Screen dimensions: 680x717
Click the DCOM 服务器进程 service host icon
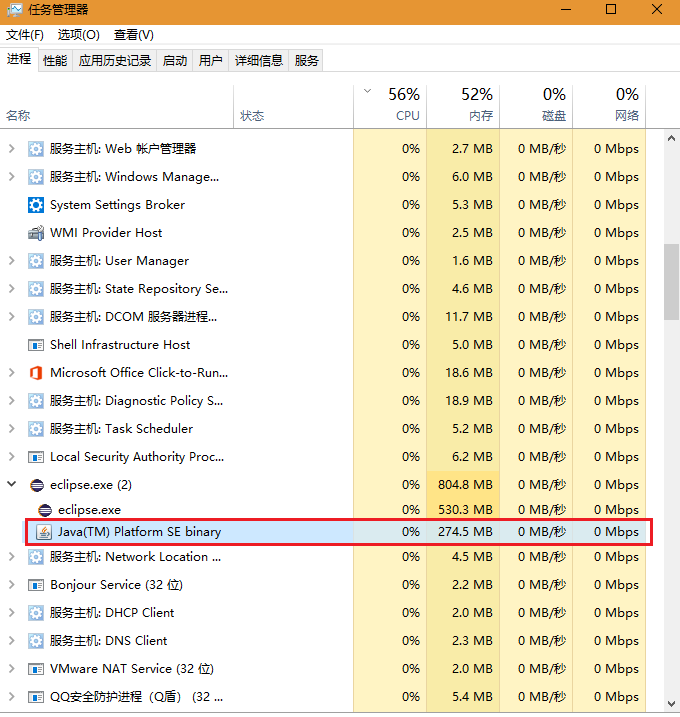coord(36,317)
